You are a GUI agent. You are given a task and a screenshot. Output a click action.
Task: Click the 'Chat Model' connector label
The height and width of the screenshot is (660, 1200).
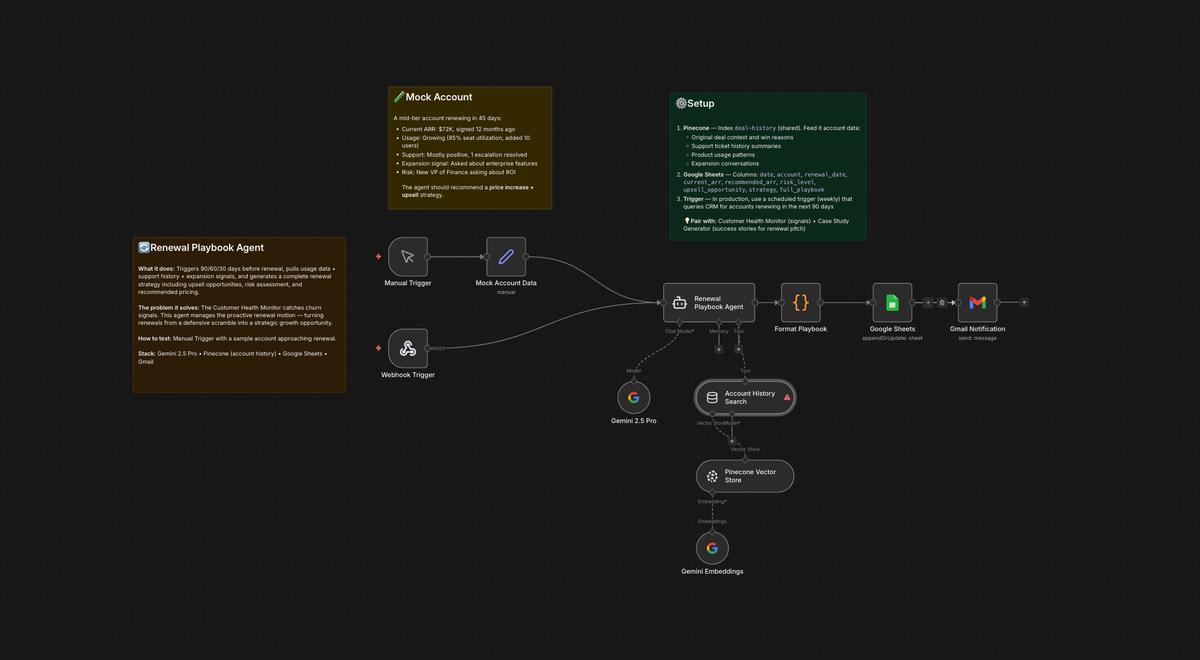tap(680, 330)
